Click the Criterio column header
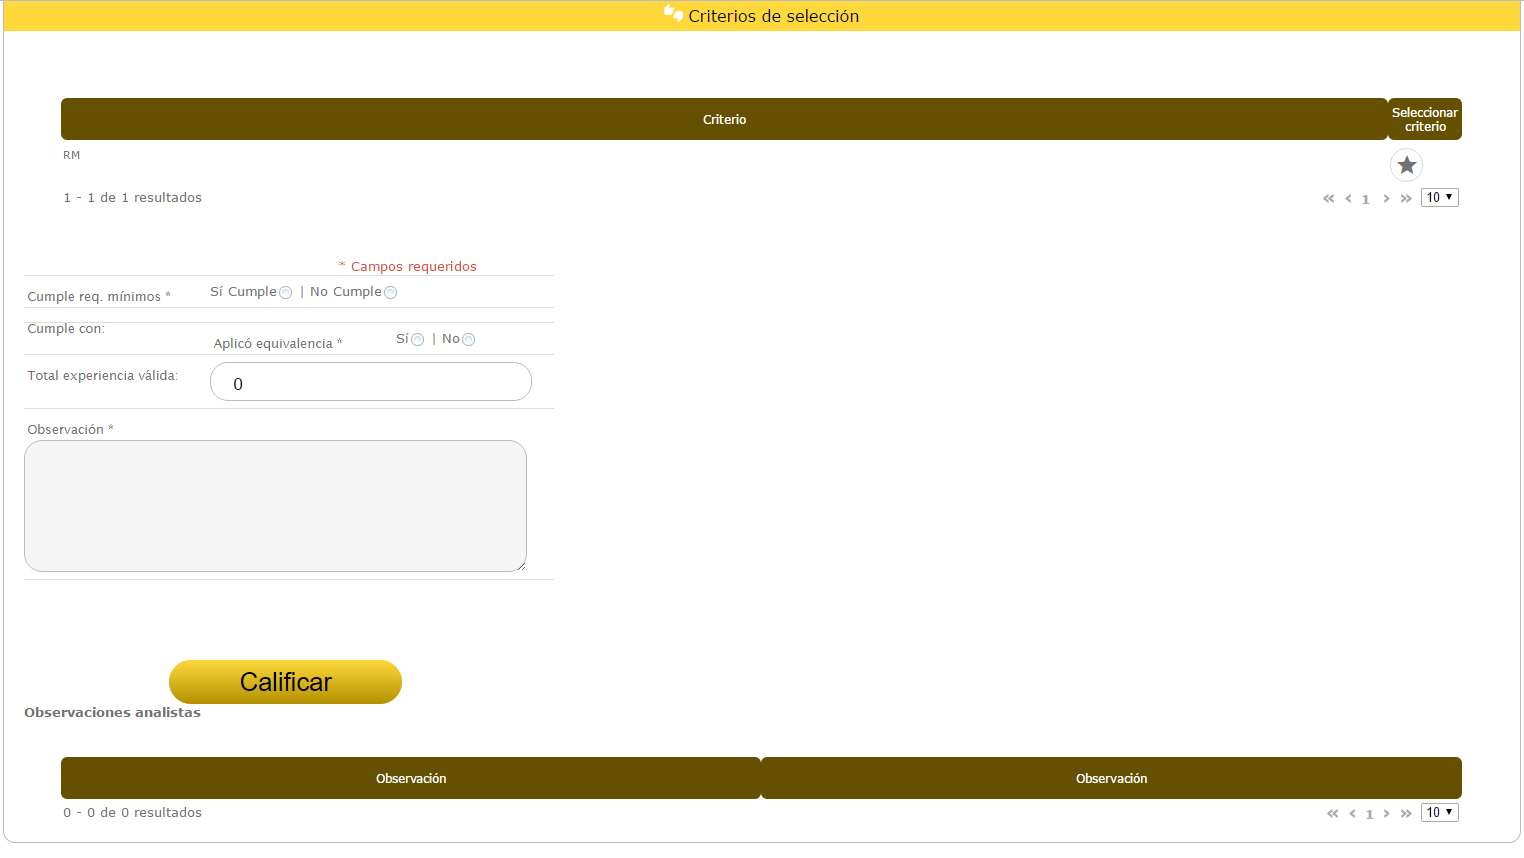 (724, 119)
